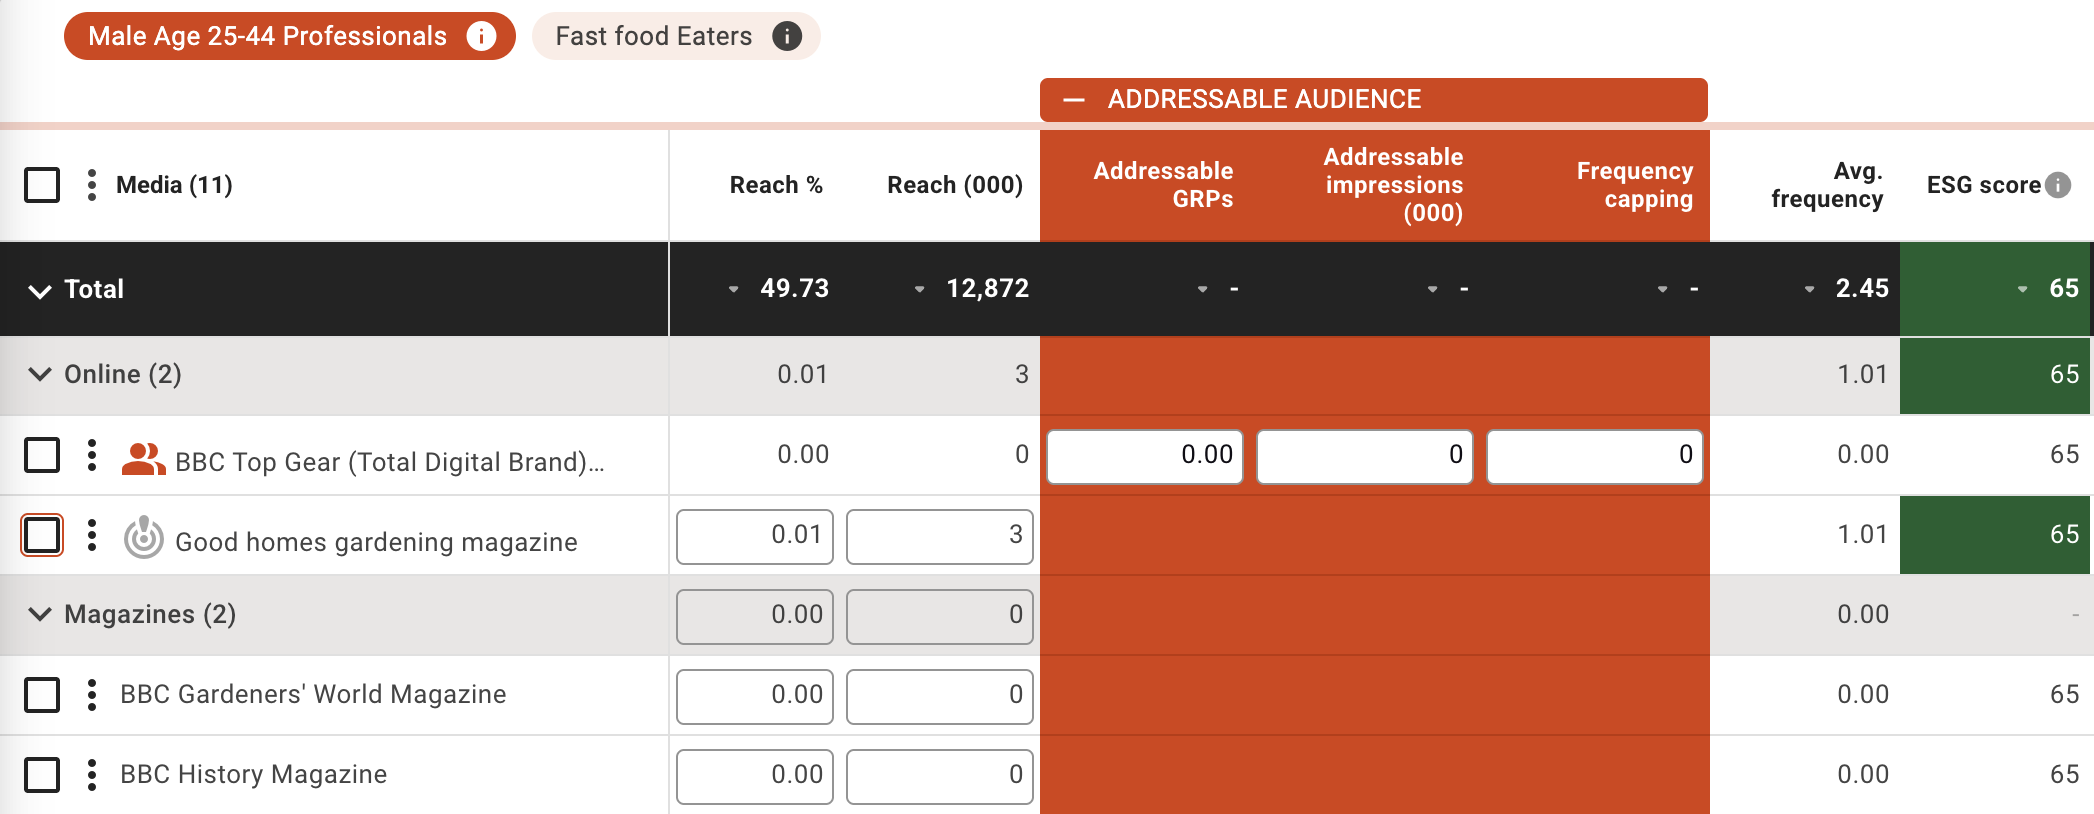Edit BBC History Magazine Reach (000) field
This screenshot has height=814, width=2094.
click(x=940, y=777)
